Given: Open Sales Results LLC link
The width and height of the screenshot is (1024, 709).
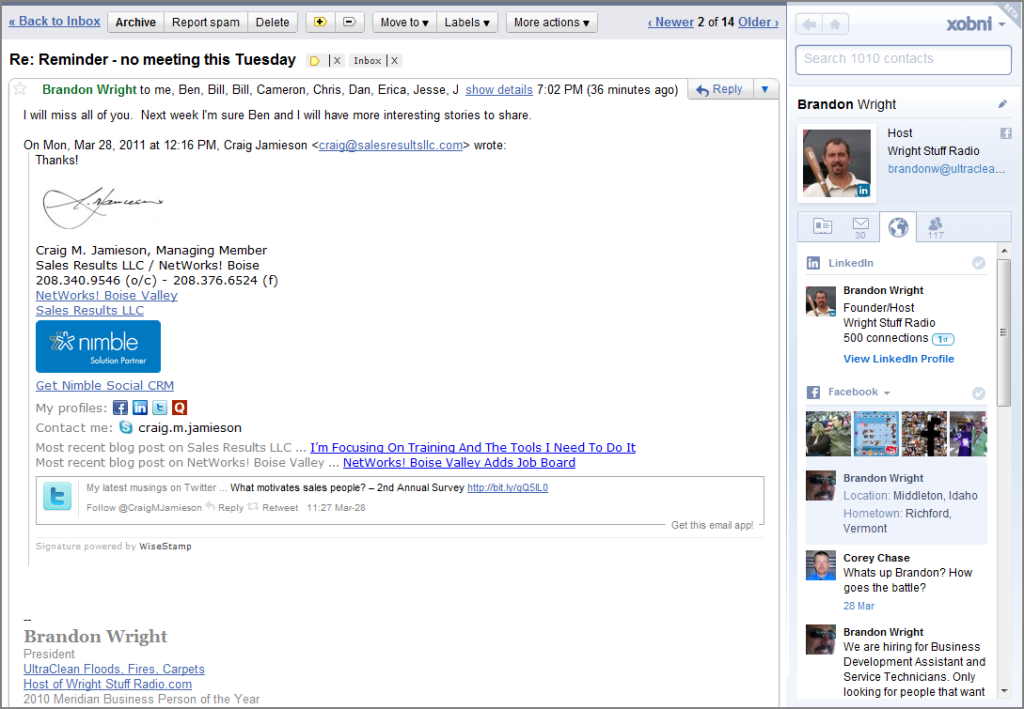Looking at the screenshot, I should pyautogui.click(x=89, y=311).
